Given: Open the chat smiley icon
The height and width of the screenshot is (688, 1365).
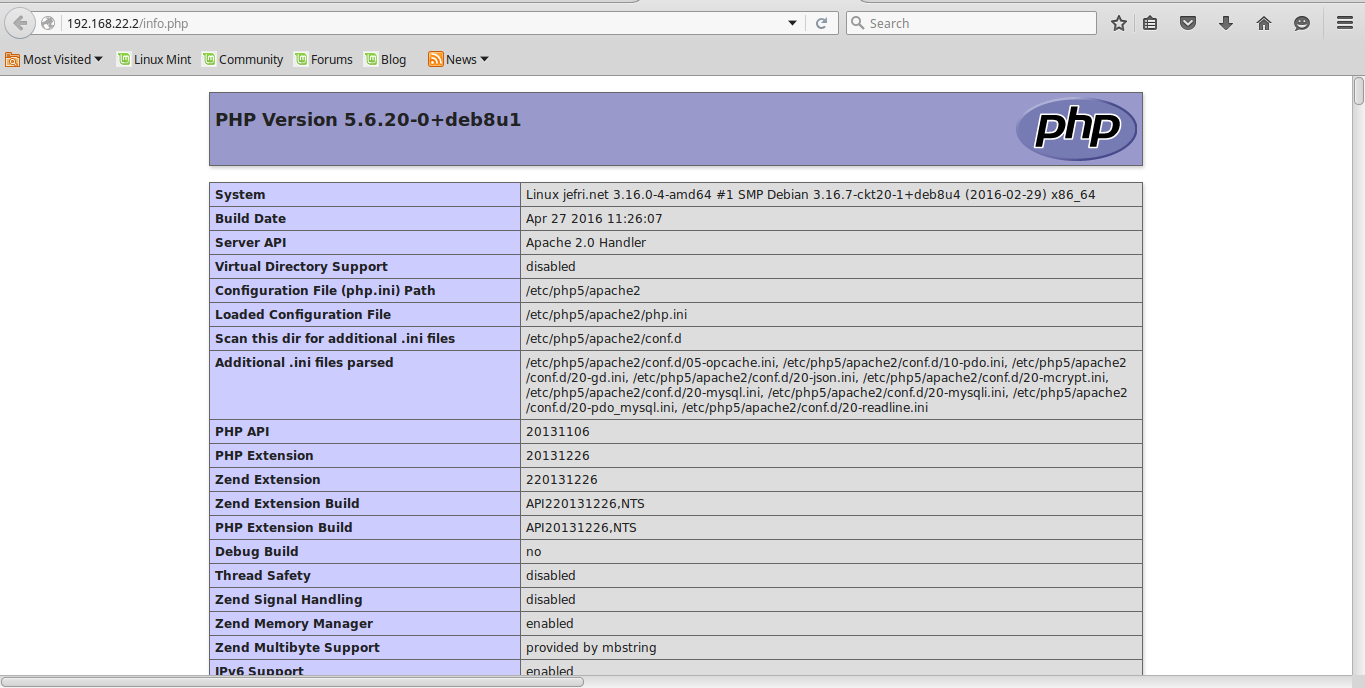Looking at the screenshot, I should click(x=1302, y=23).
